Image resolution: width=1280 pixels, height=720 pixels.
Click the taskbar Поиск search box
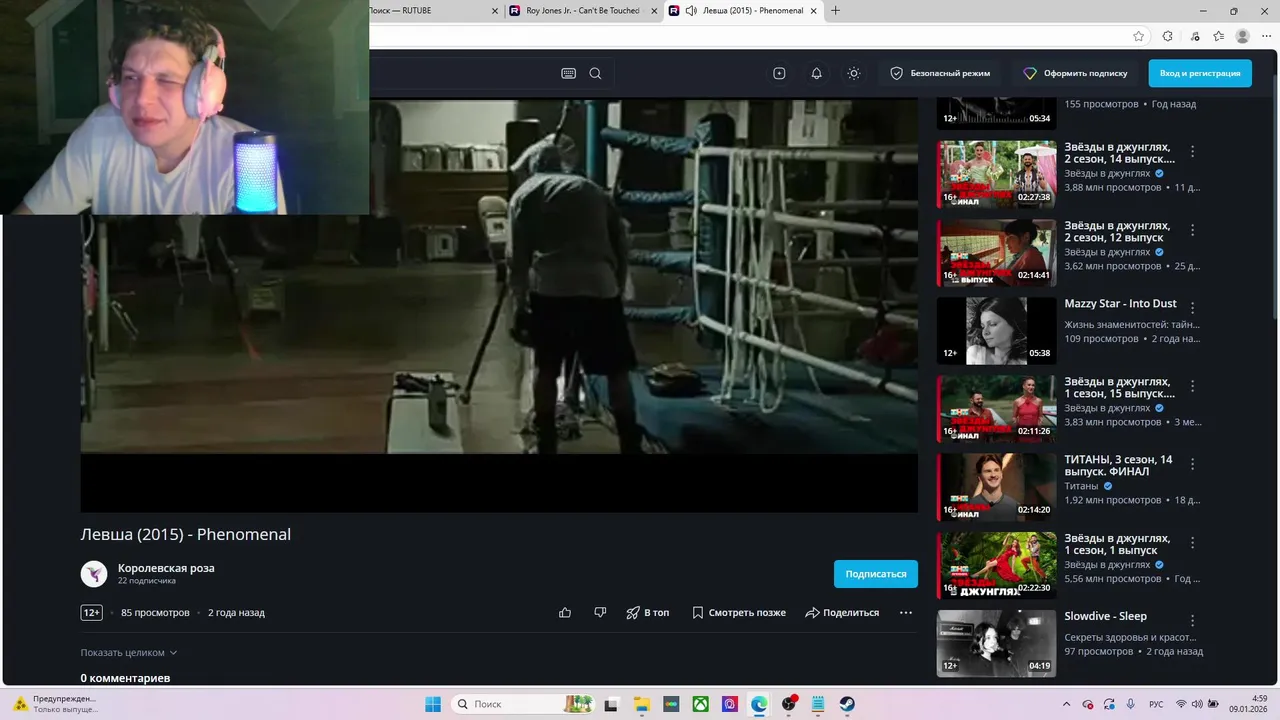[x=523, y=704]
